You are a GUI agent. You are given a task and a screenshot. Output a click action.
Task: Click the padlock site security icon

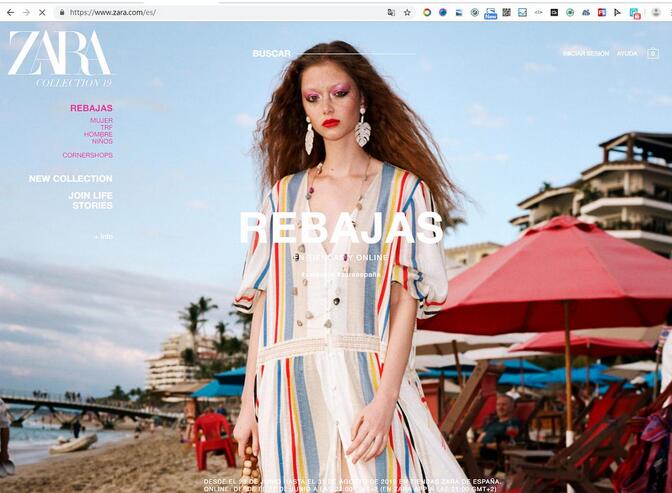coord(62,12)
